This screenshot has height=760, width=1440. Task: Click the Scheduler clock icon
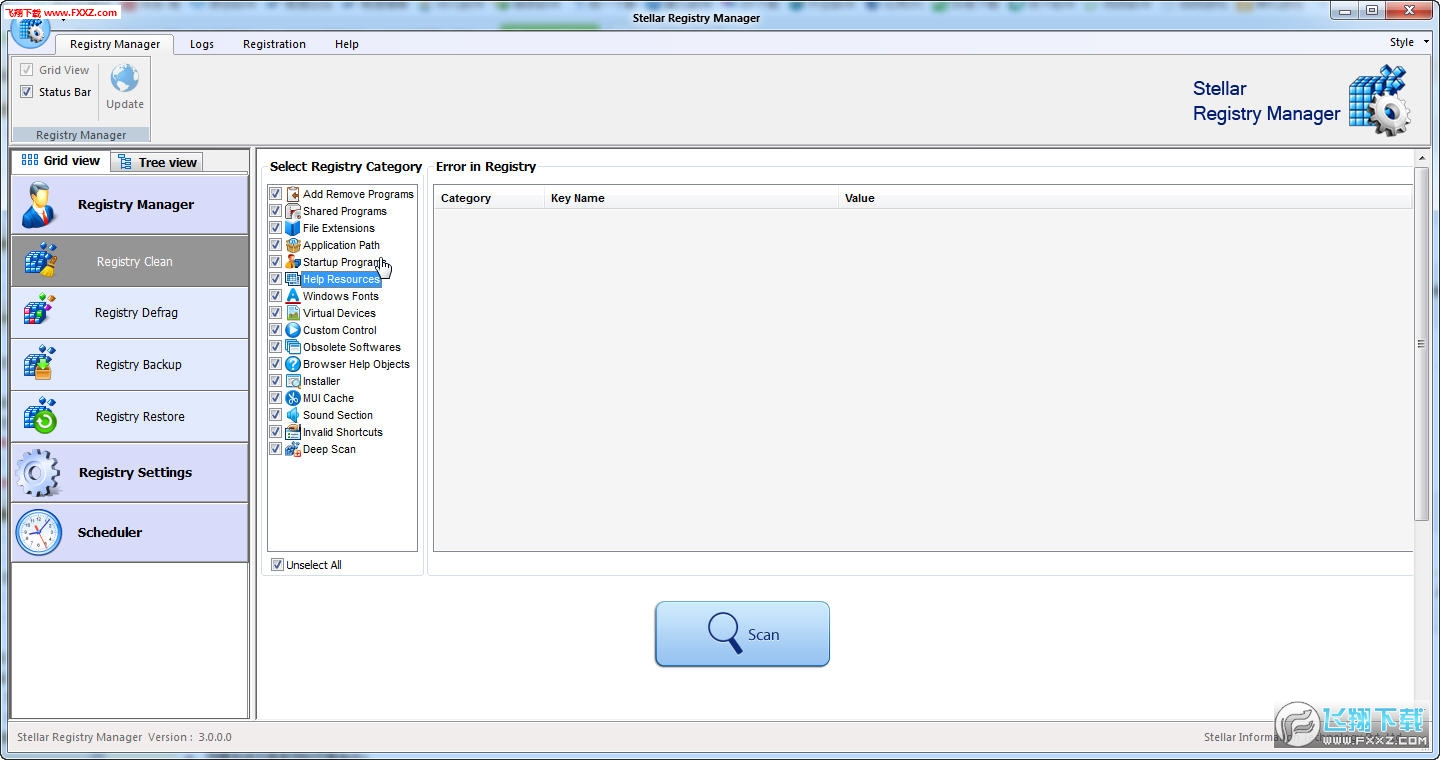pos(39,532)
